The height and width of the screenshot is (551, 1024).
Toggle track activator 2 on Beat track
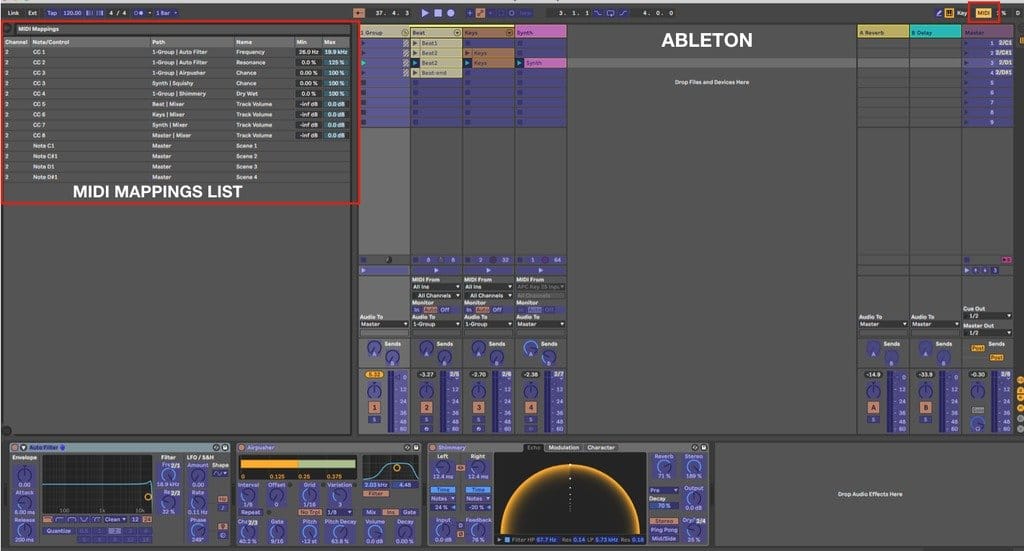[426, 407]
